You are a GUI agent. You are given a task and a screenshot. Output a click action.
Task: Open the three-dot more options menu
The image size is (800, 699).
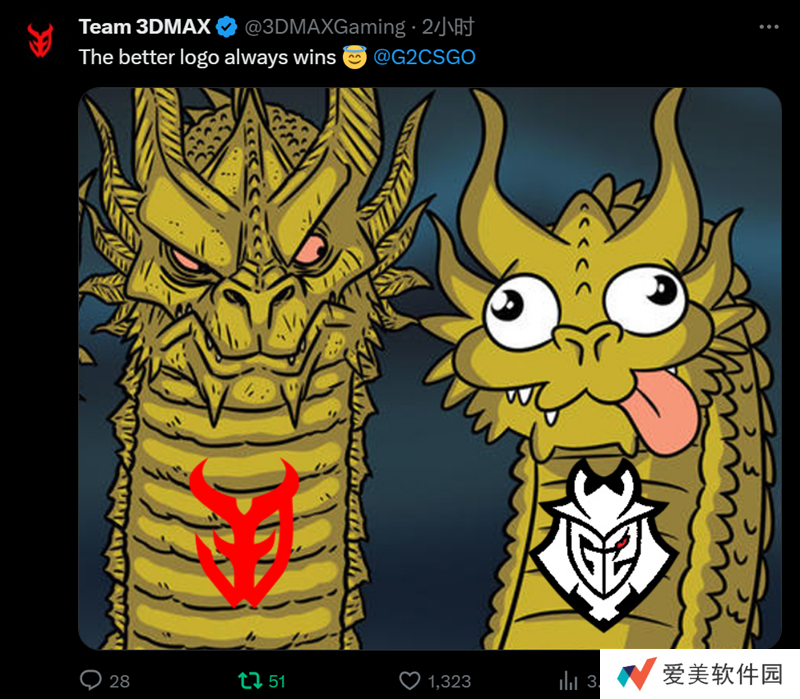769,27
